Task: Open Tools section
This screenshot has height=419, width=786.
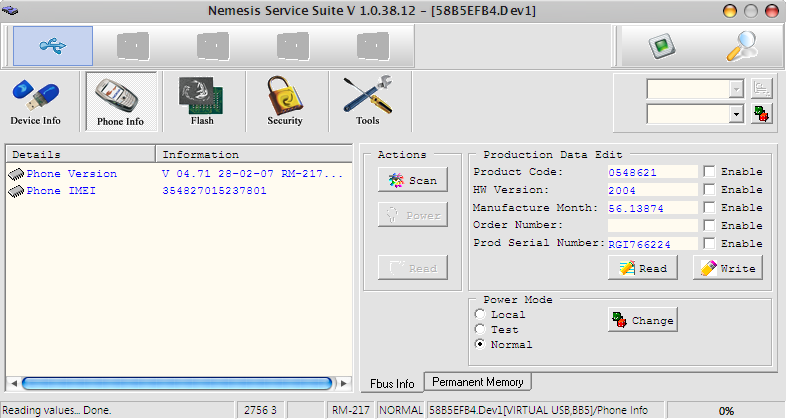Action: [x=368, y=101]
